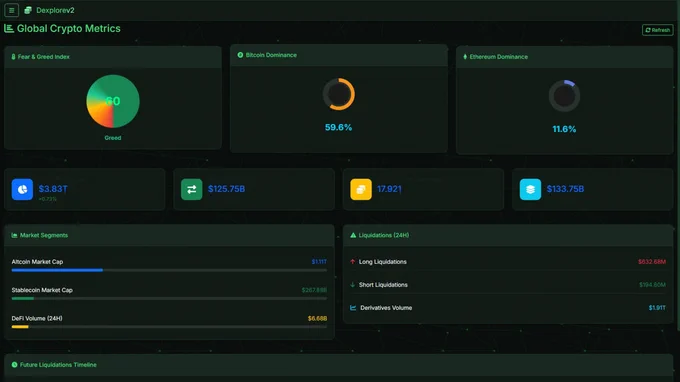This screenshot has height=382, width=680.
Task: Click the Dexplorev2 app title
Action: (55, 10)
